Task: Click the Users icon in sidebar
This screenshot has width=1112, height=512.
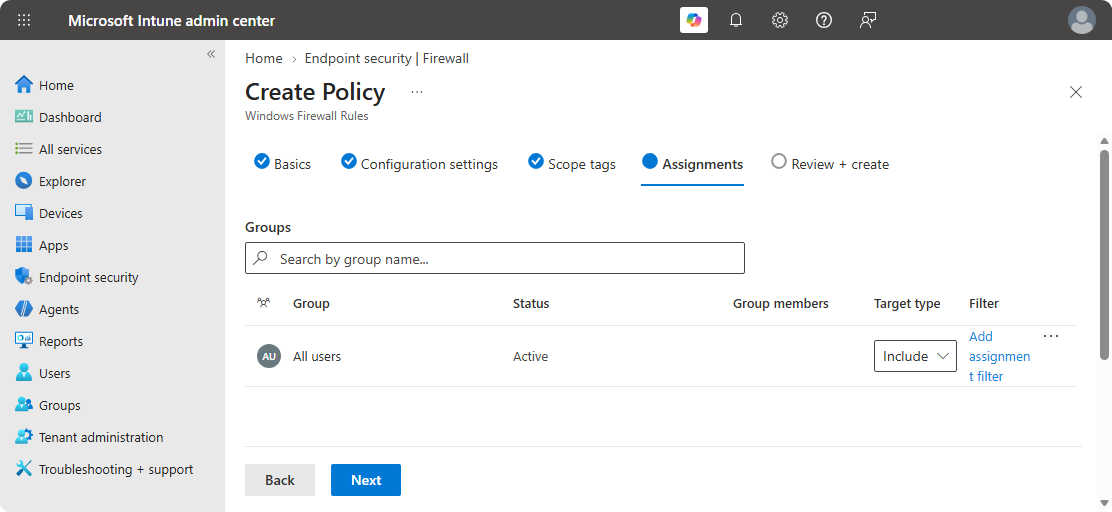Action: pyautogui.click(x=24, y=373)
